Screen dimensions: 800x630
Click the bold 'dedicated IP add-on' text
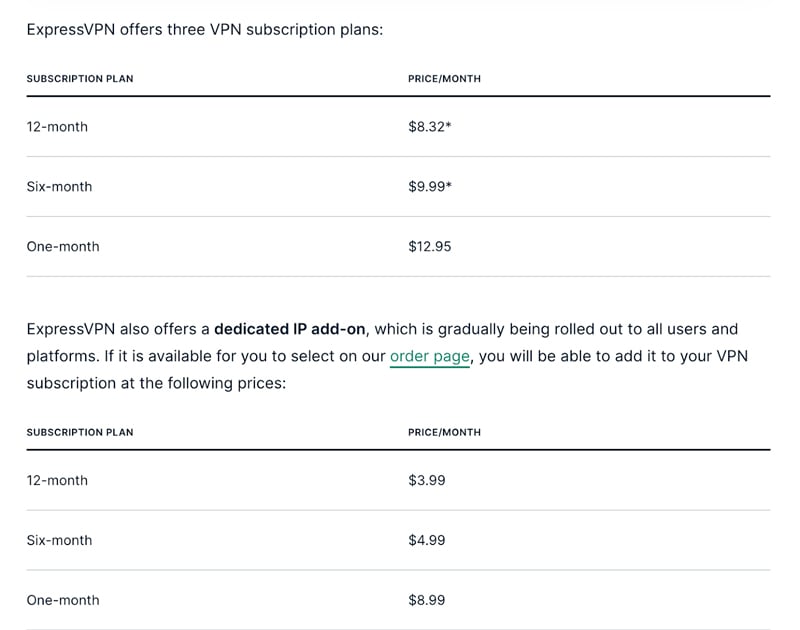tap(290, 329)
